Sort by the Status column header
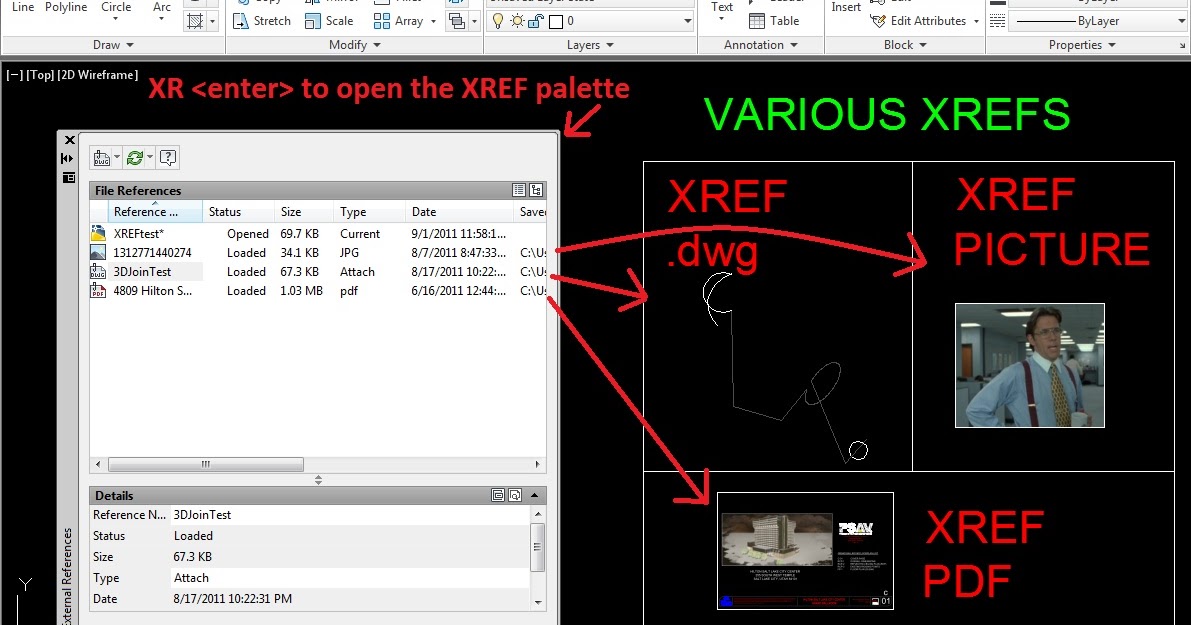The height and width of the screenshot is (625, 1191). click(238, 212)
